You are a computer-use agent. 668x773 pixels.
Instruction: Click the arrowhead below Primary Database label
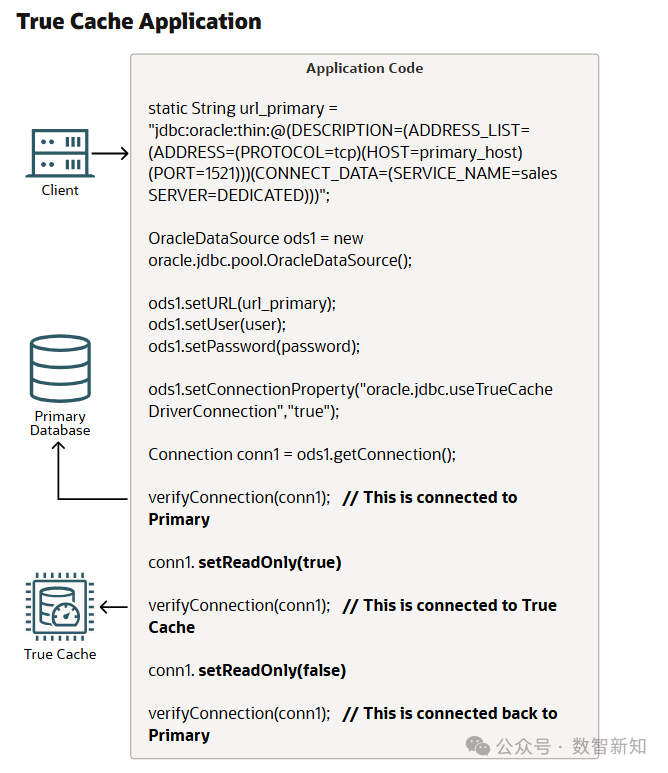click(59, 448)
